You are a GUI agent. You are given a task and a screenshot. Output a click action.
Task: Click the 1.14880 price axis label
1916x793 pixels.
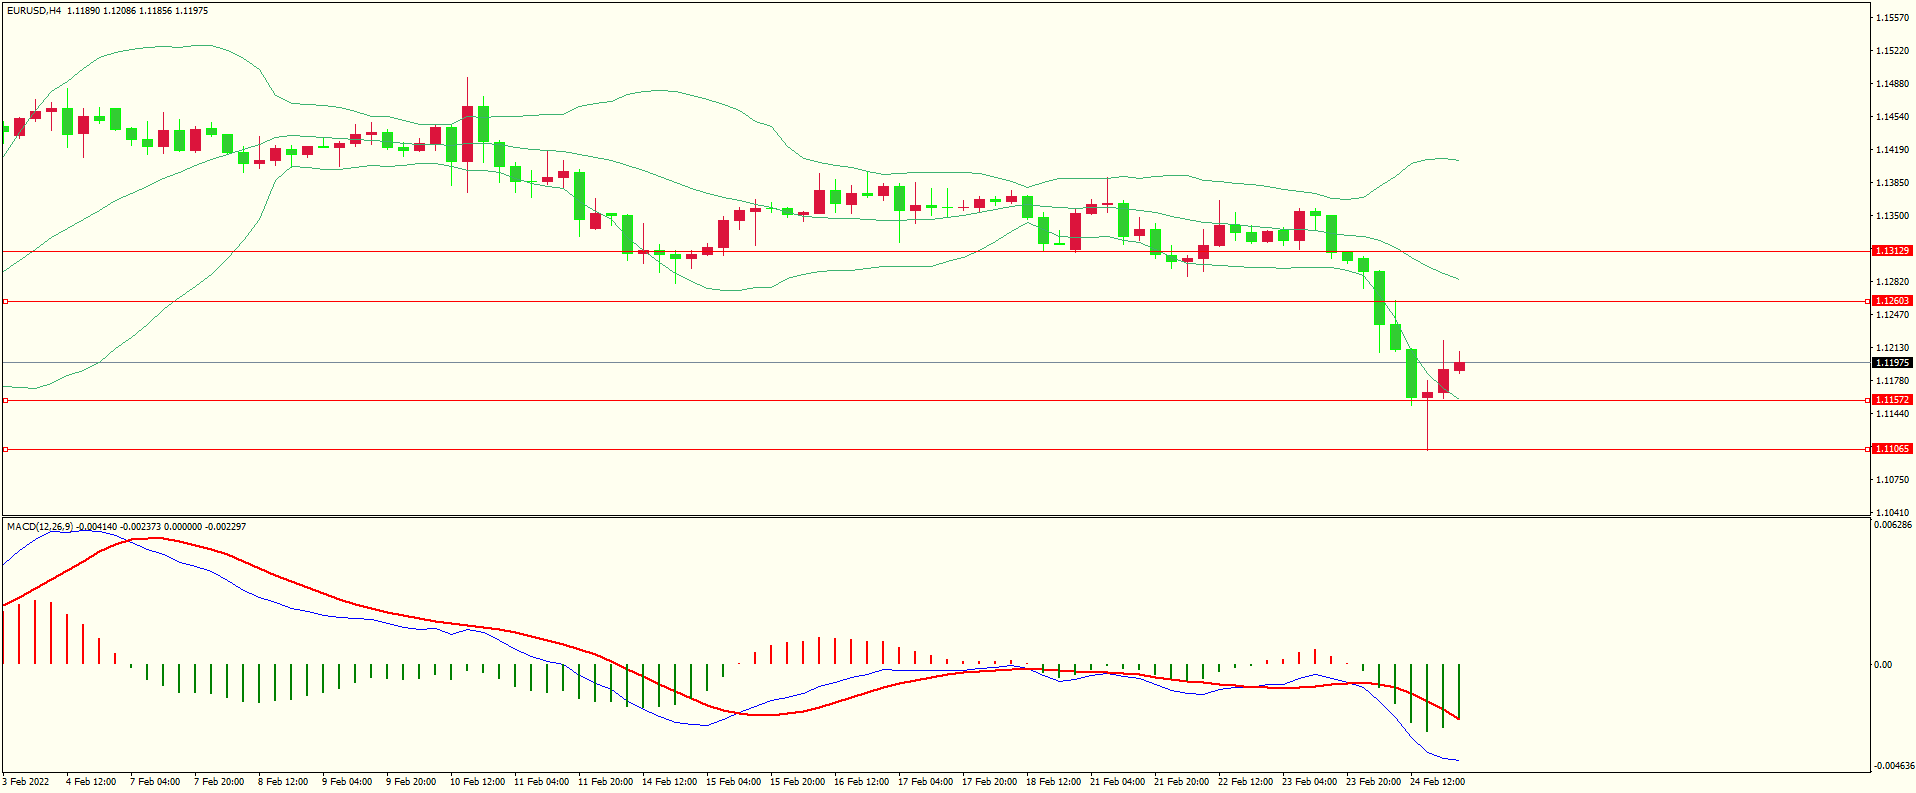[x=1893, y=84]
